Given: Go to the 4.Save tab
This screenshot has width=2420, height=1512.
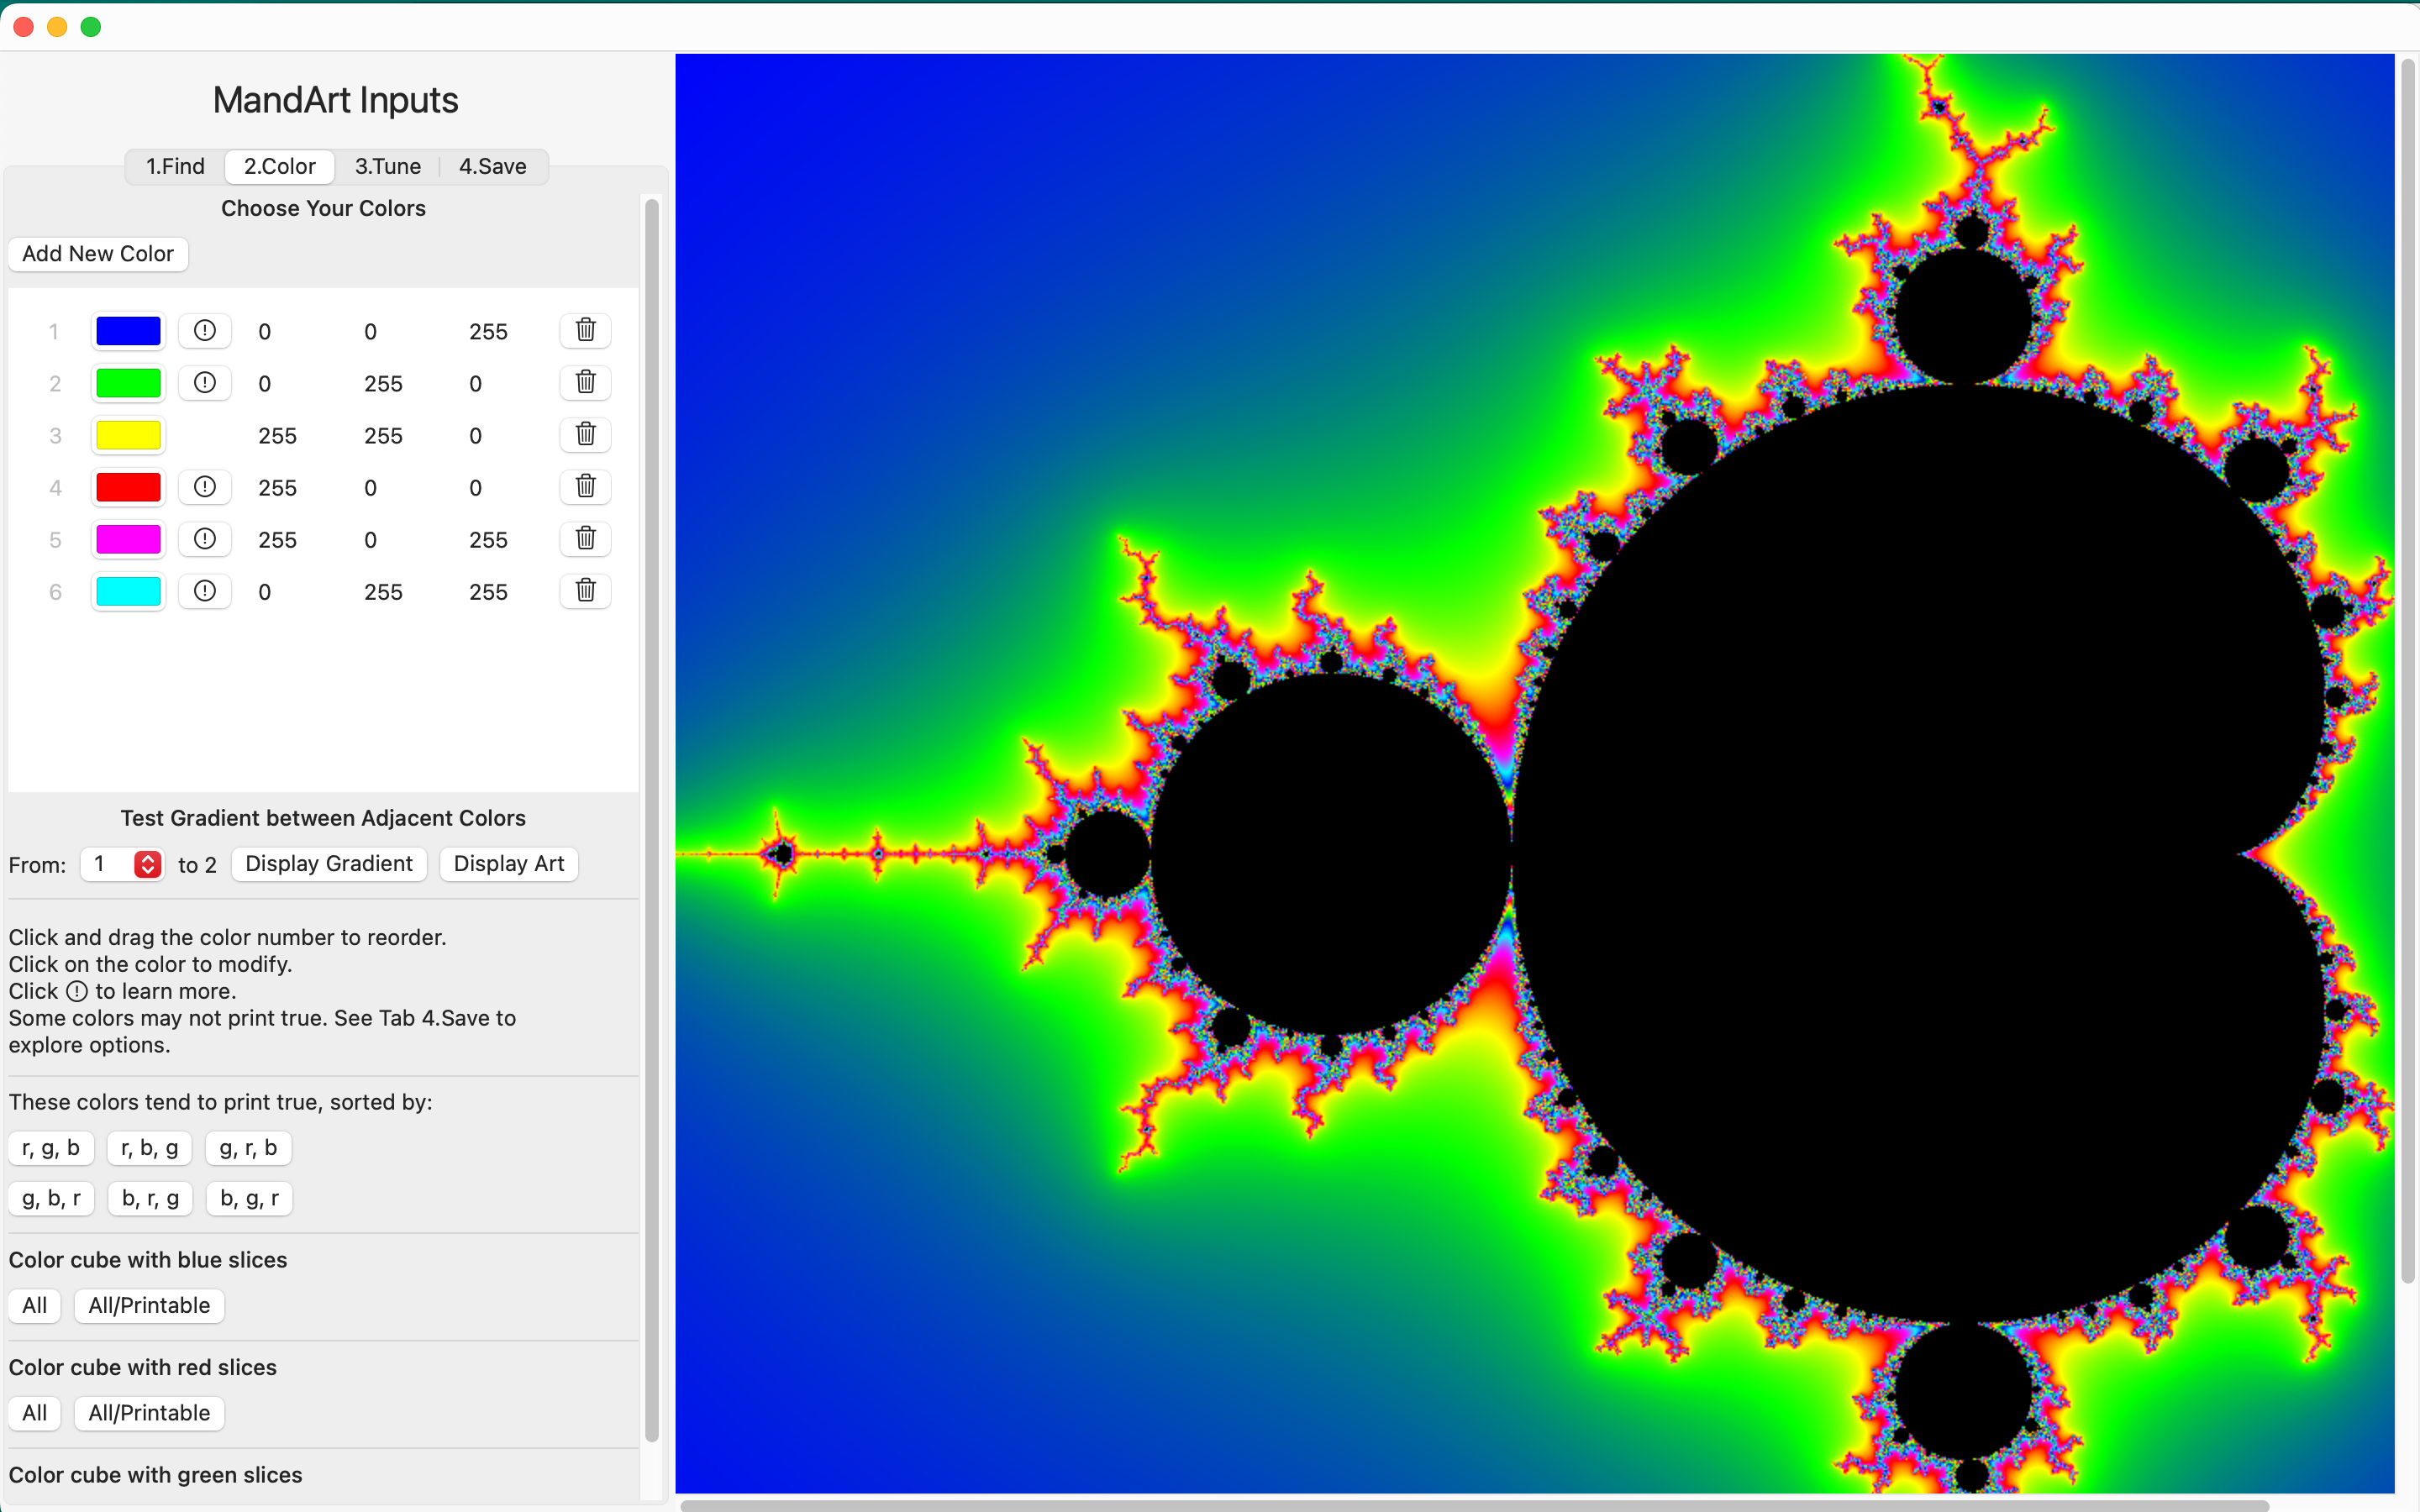Looking at the screenshot, I should pos(492,166).
